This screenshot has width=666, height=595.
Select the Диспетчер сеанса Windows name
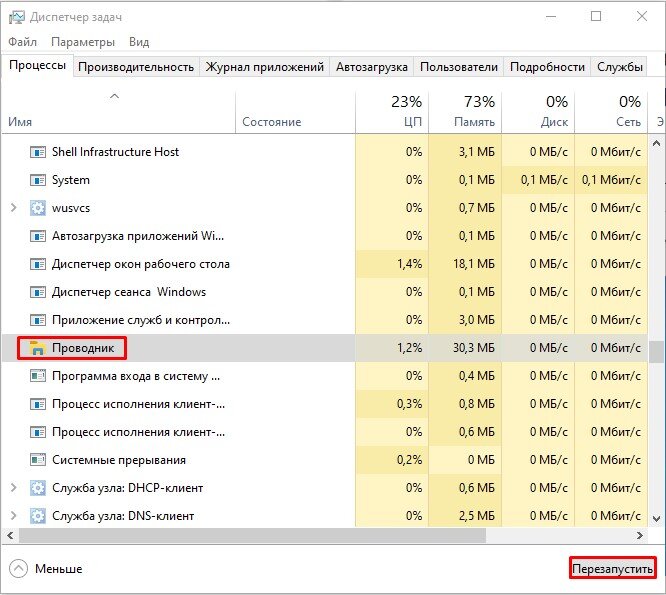point(129,292)
